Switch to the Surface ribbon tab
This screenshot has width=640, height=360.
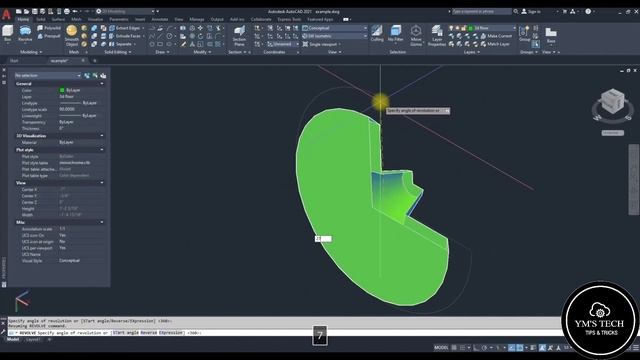point(58,20)
